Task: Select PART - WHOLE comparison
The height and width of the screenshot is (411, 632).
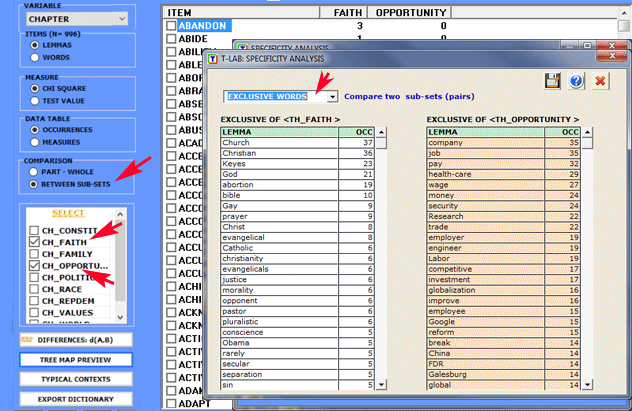Action: click(33, 172)
